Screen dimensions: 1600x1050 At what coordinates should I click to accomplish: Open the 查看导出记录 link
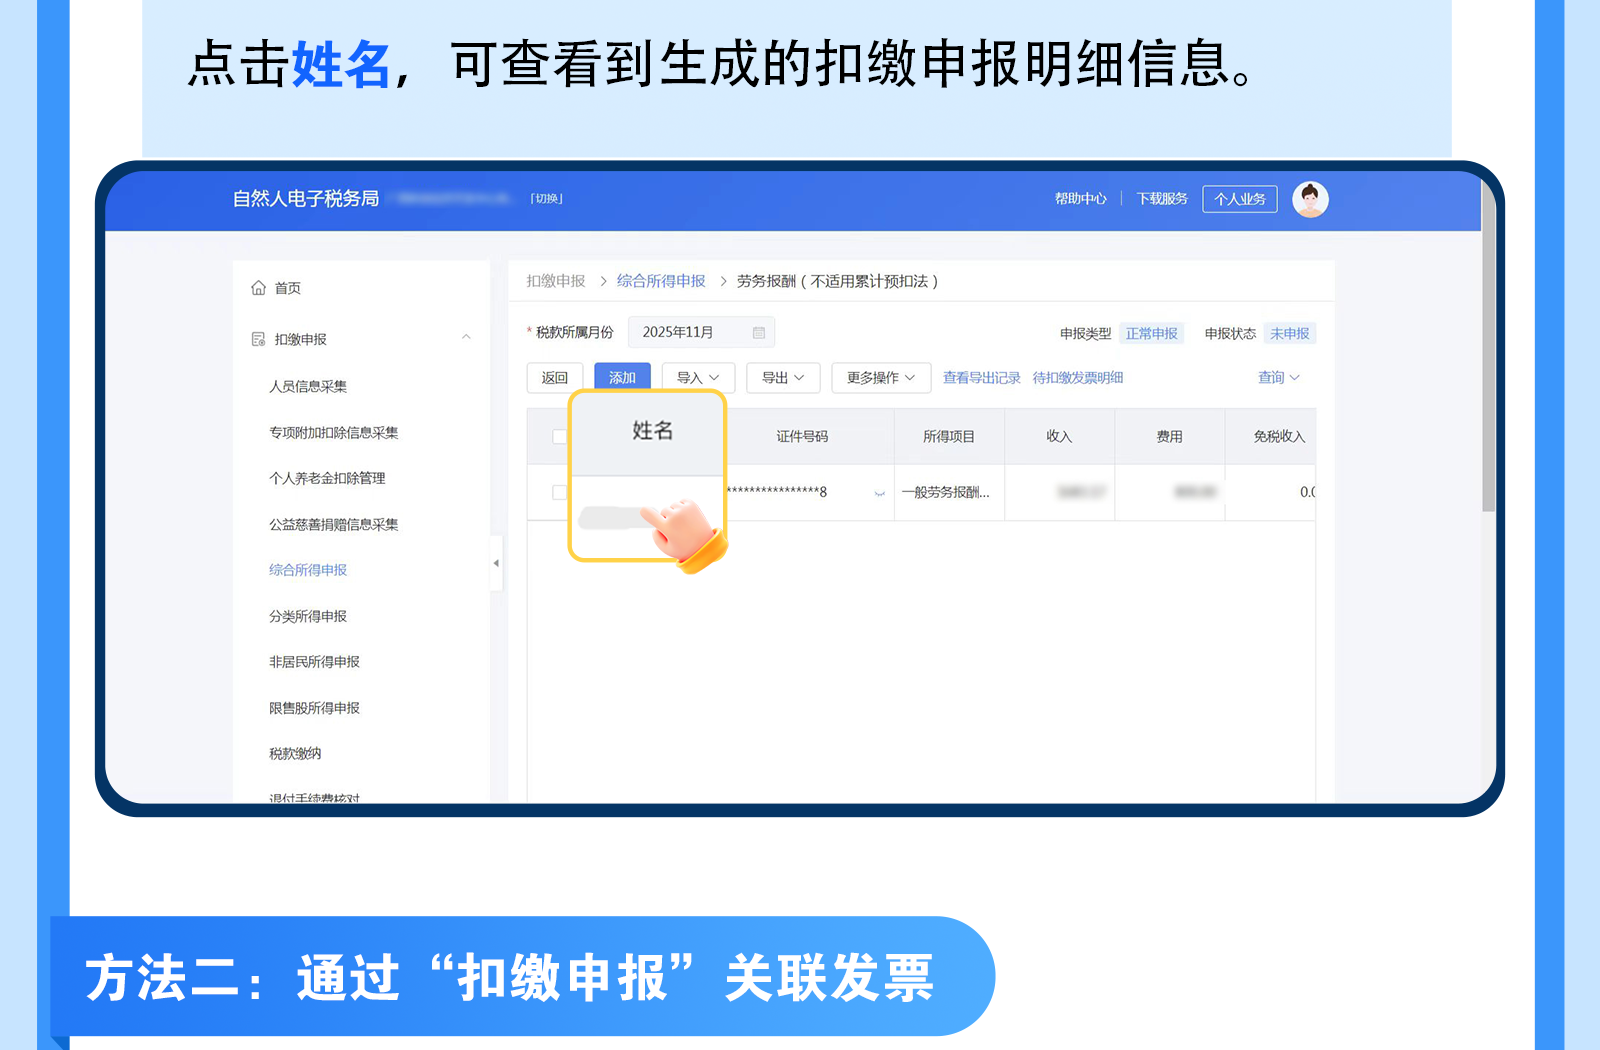[981, 378]
